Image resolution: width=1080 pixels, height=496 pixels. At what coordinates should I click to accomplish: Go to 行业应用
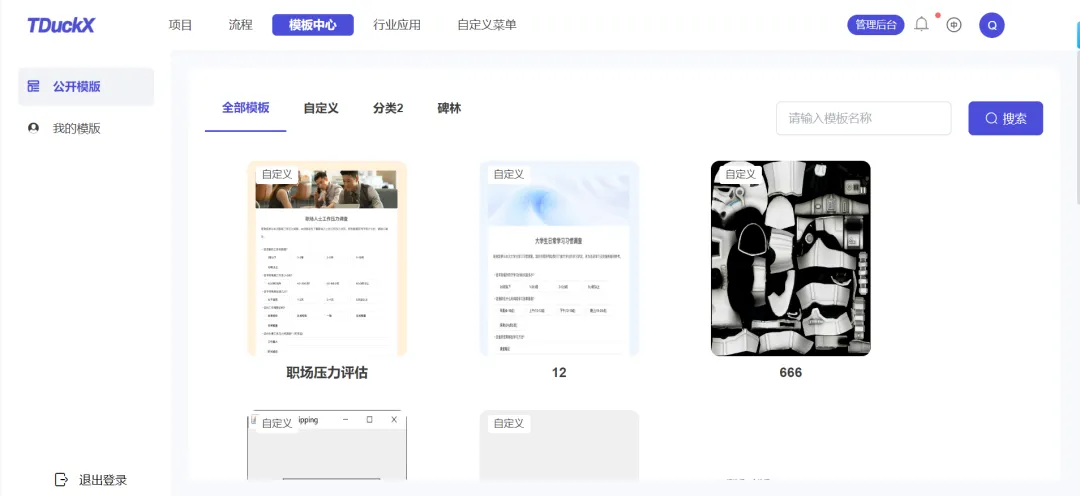point(397,25)
